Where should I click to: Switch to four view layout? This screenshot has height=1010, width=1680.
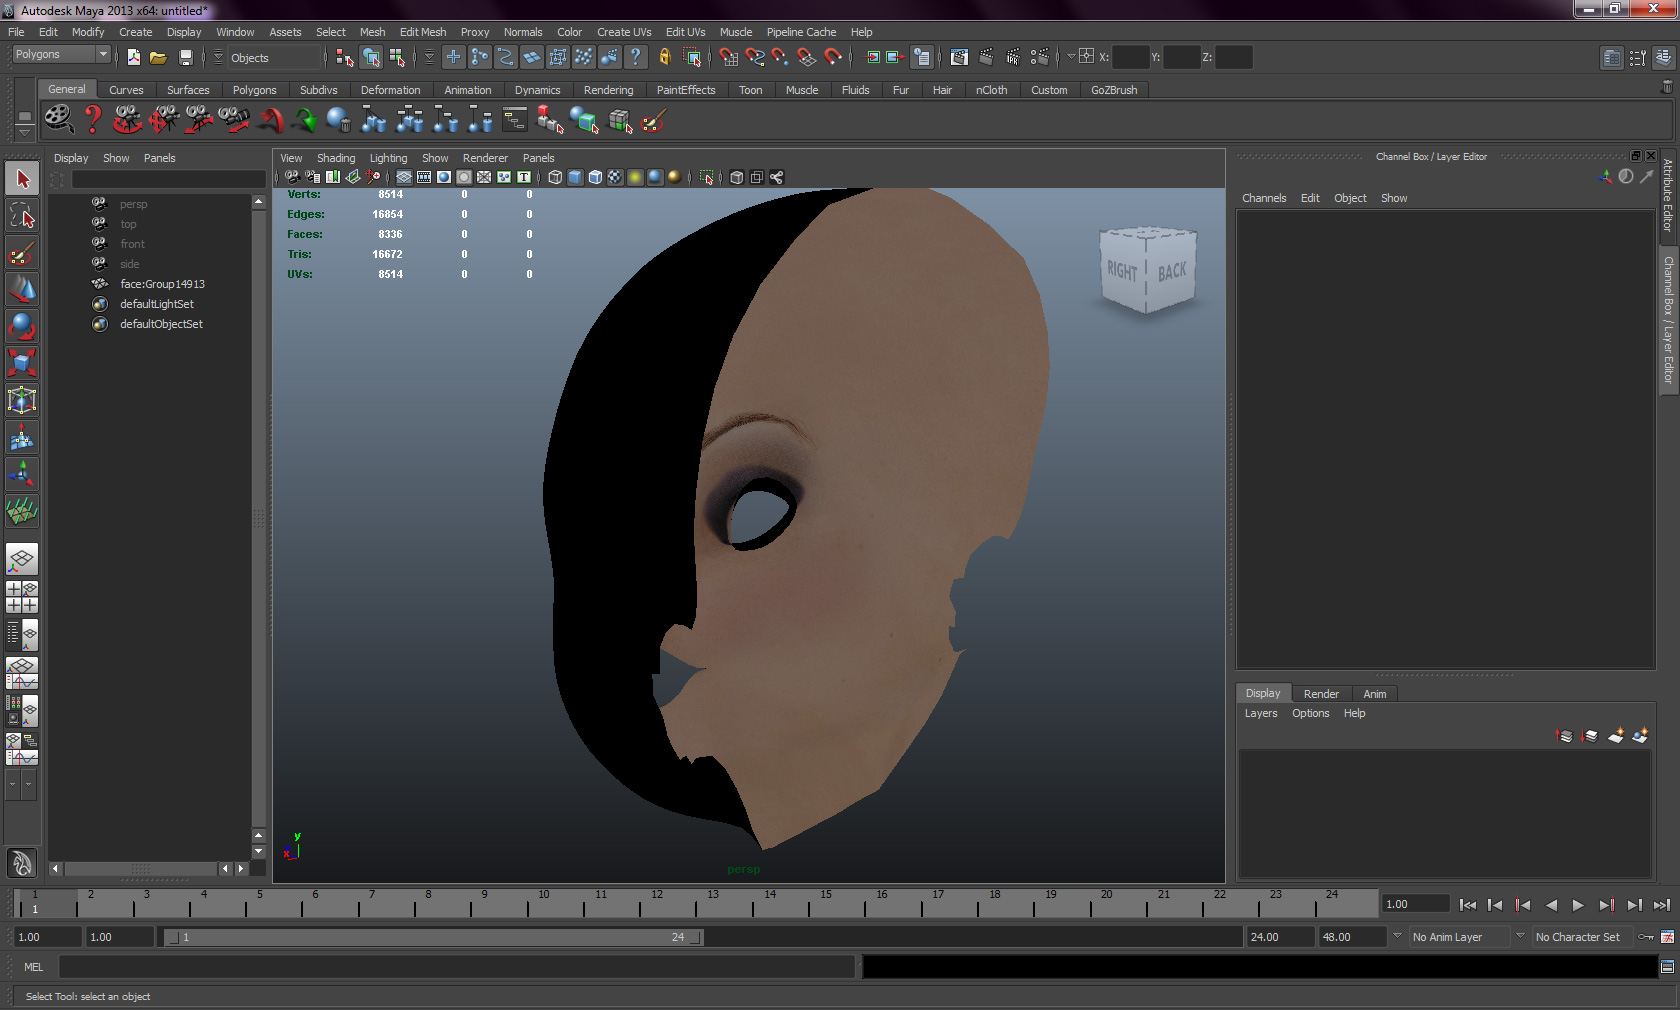pyautogui.click(x=22, y=597)
